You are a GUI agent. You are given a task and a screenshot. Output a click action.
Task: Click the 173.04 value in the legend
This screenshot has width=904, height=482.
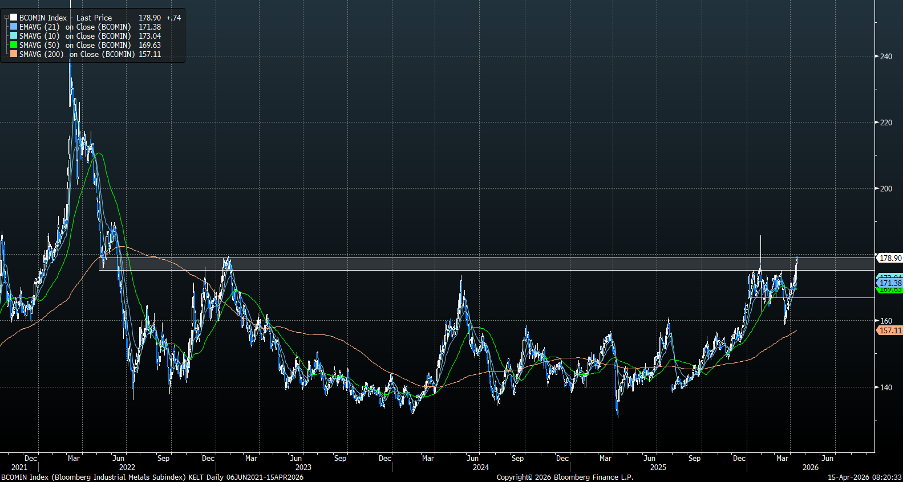[x=150, y=36]
